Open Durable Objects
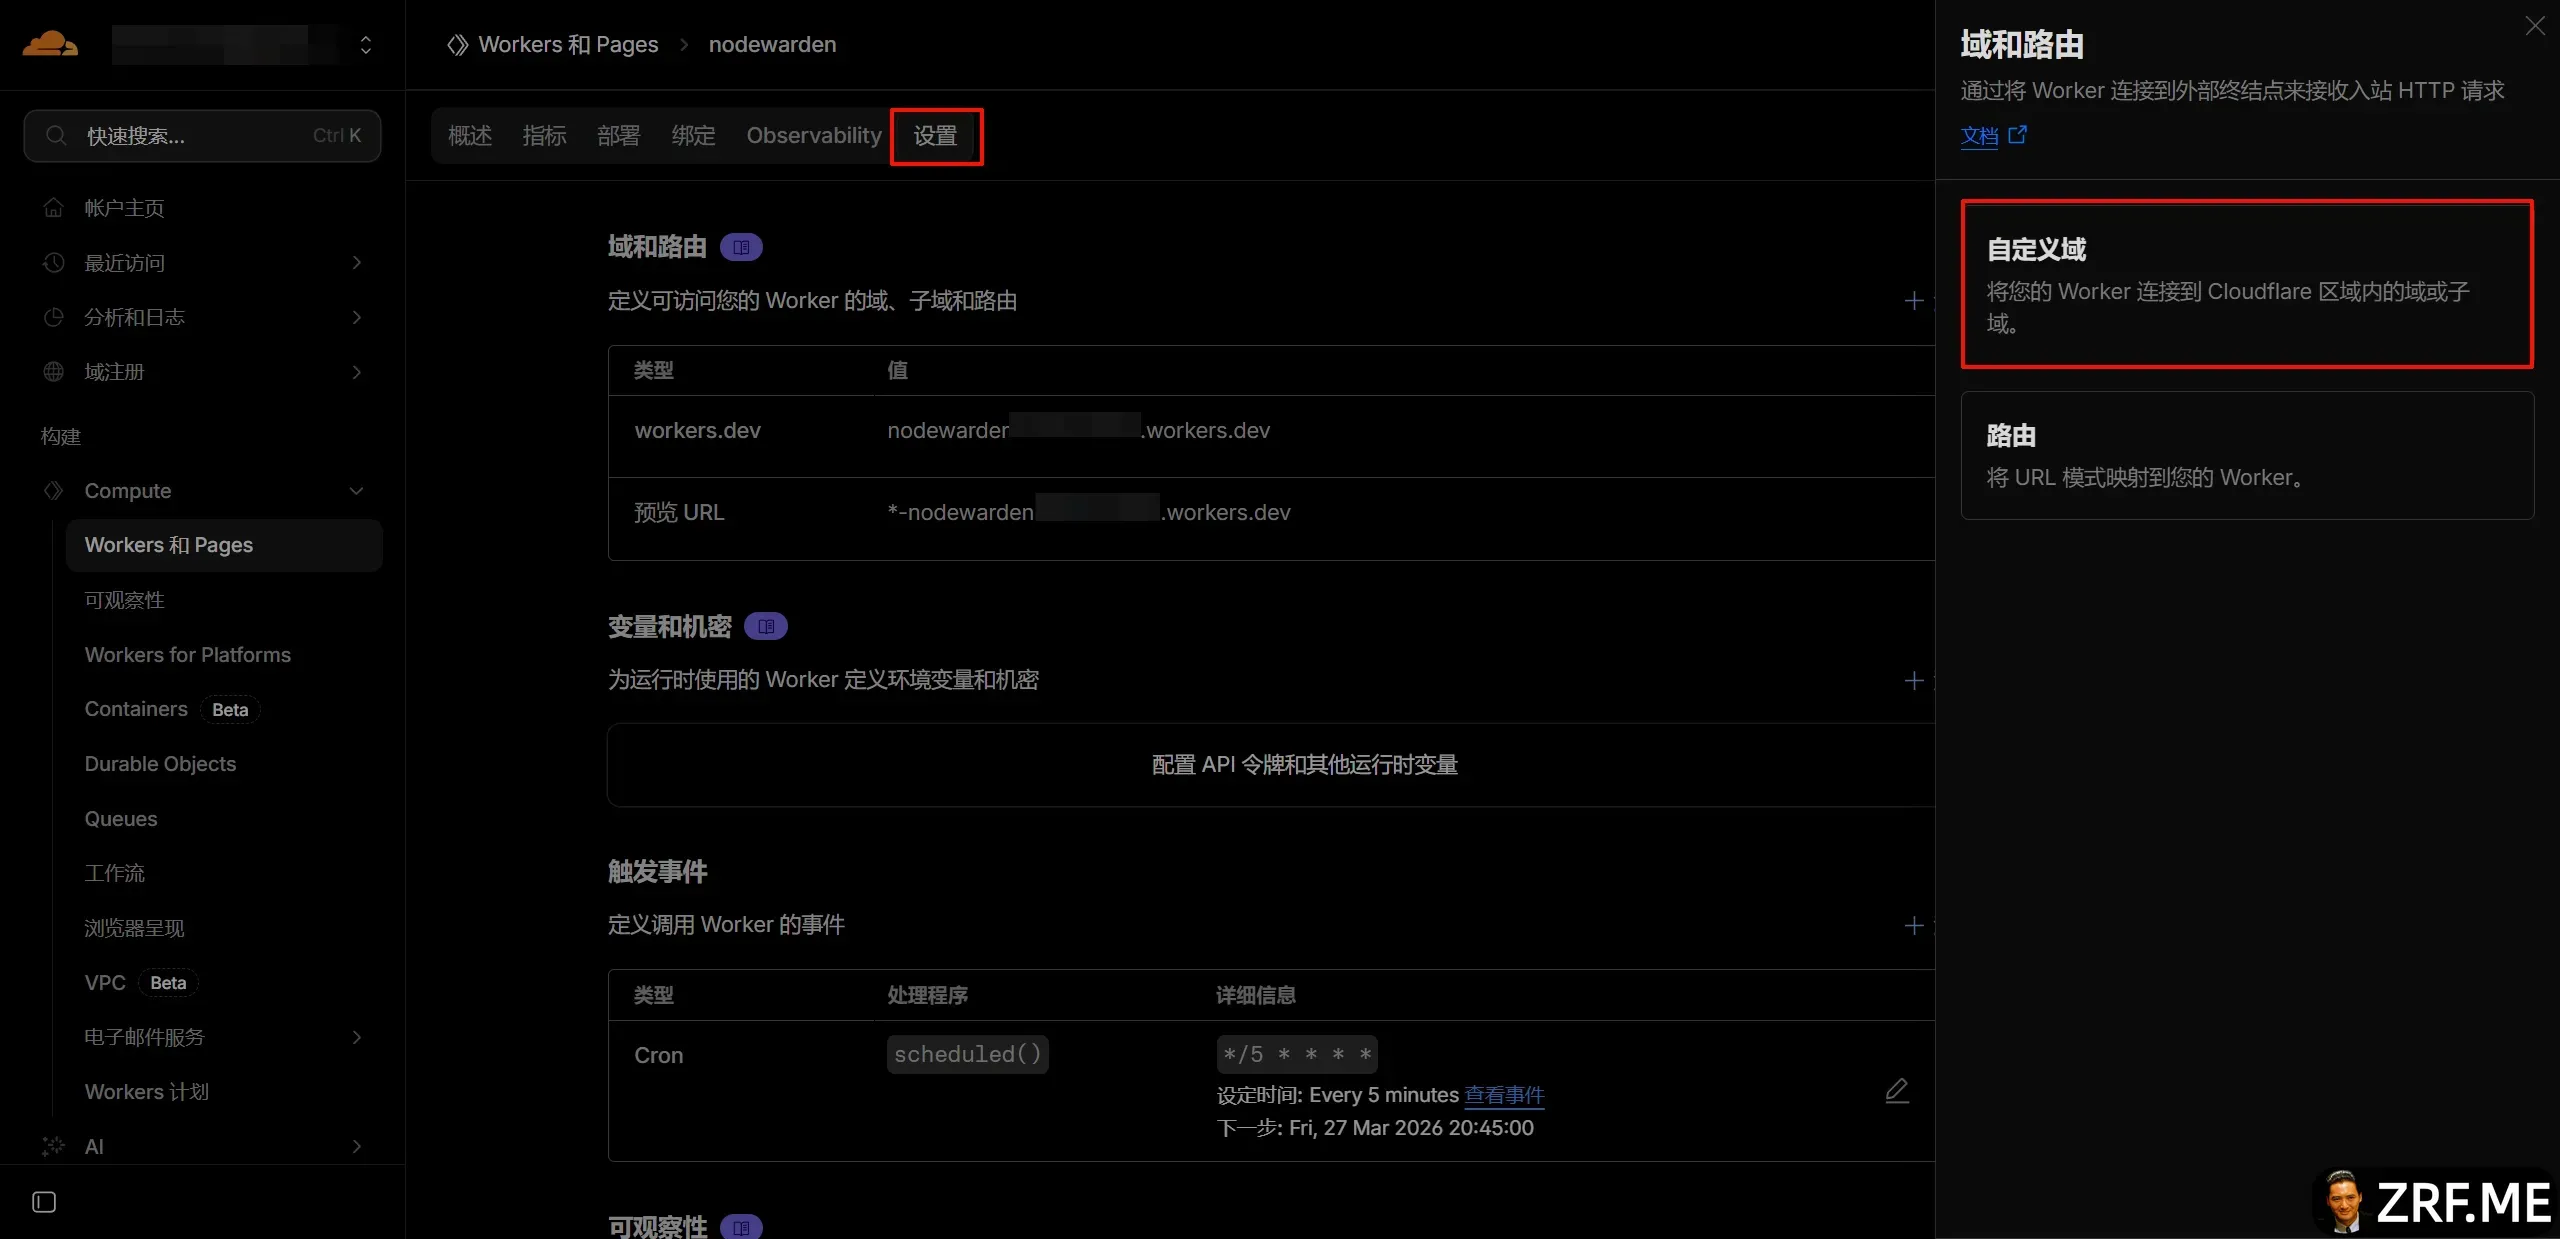This screenshot has height=1239, width=2560. [160, 764]
